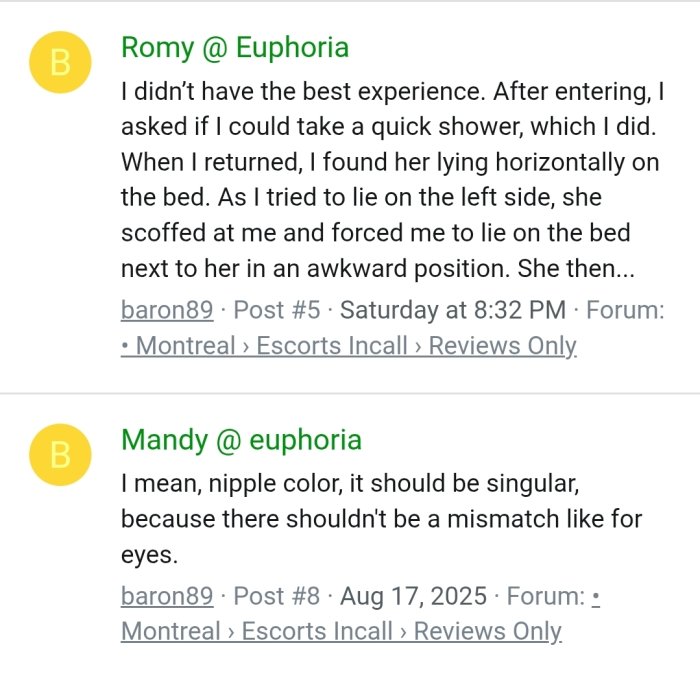The image size is (700, 678).
Task: Click the Post #5 label
Action: (277, 310)
